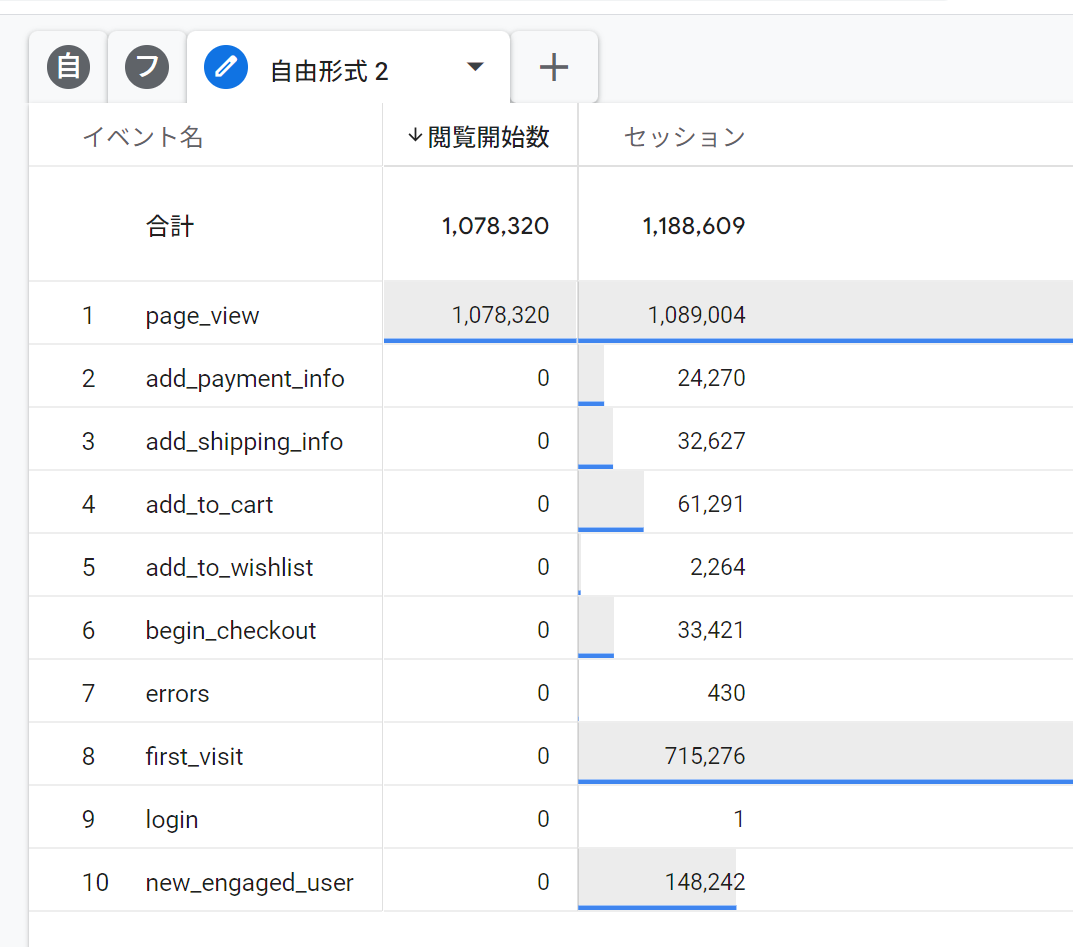Screen dimensions: 1073x947
Task: Click total session value 1,188,609
Action: point(694,226)
